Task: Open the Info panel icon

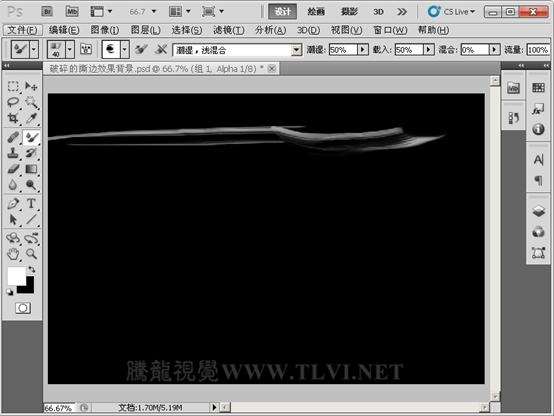Action: (538, 129)
